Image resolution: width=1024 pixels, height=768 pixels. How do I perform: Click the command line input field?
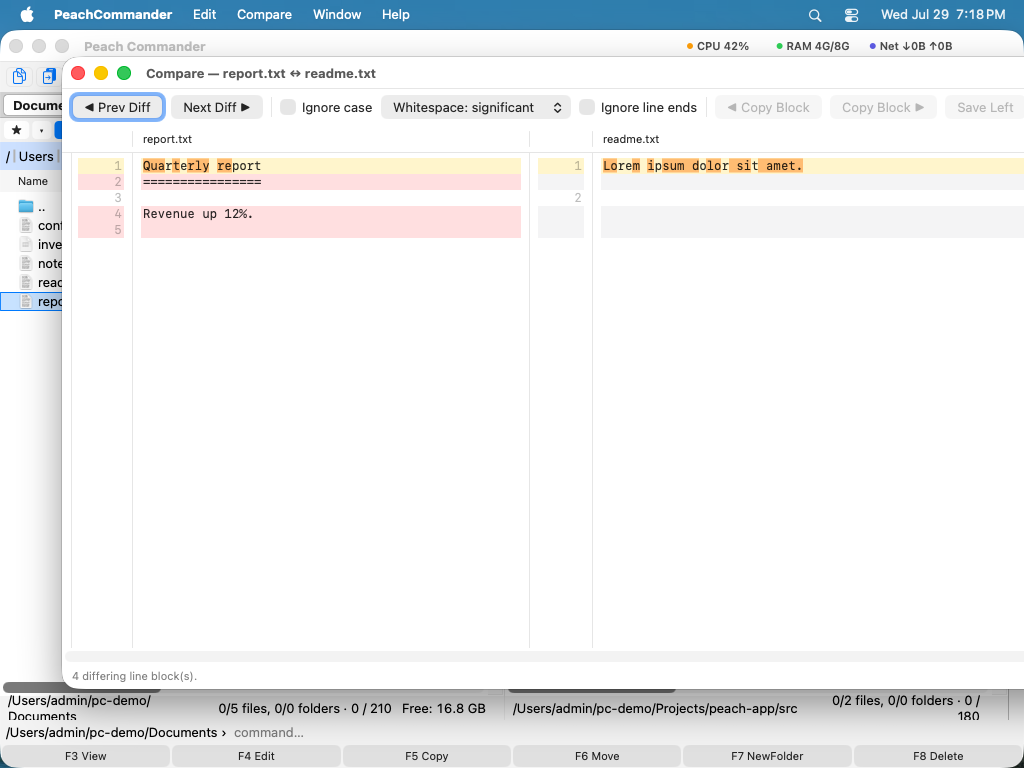pos(626,733)
